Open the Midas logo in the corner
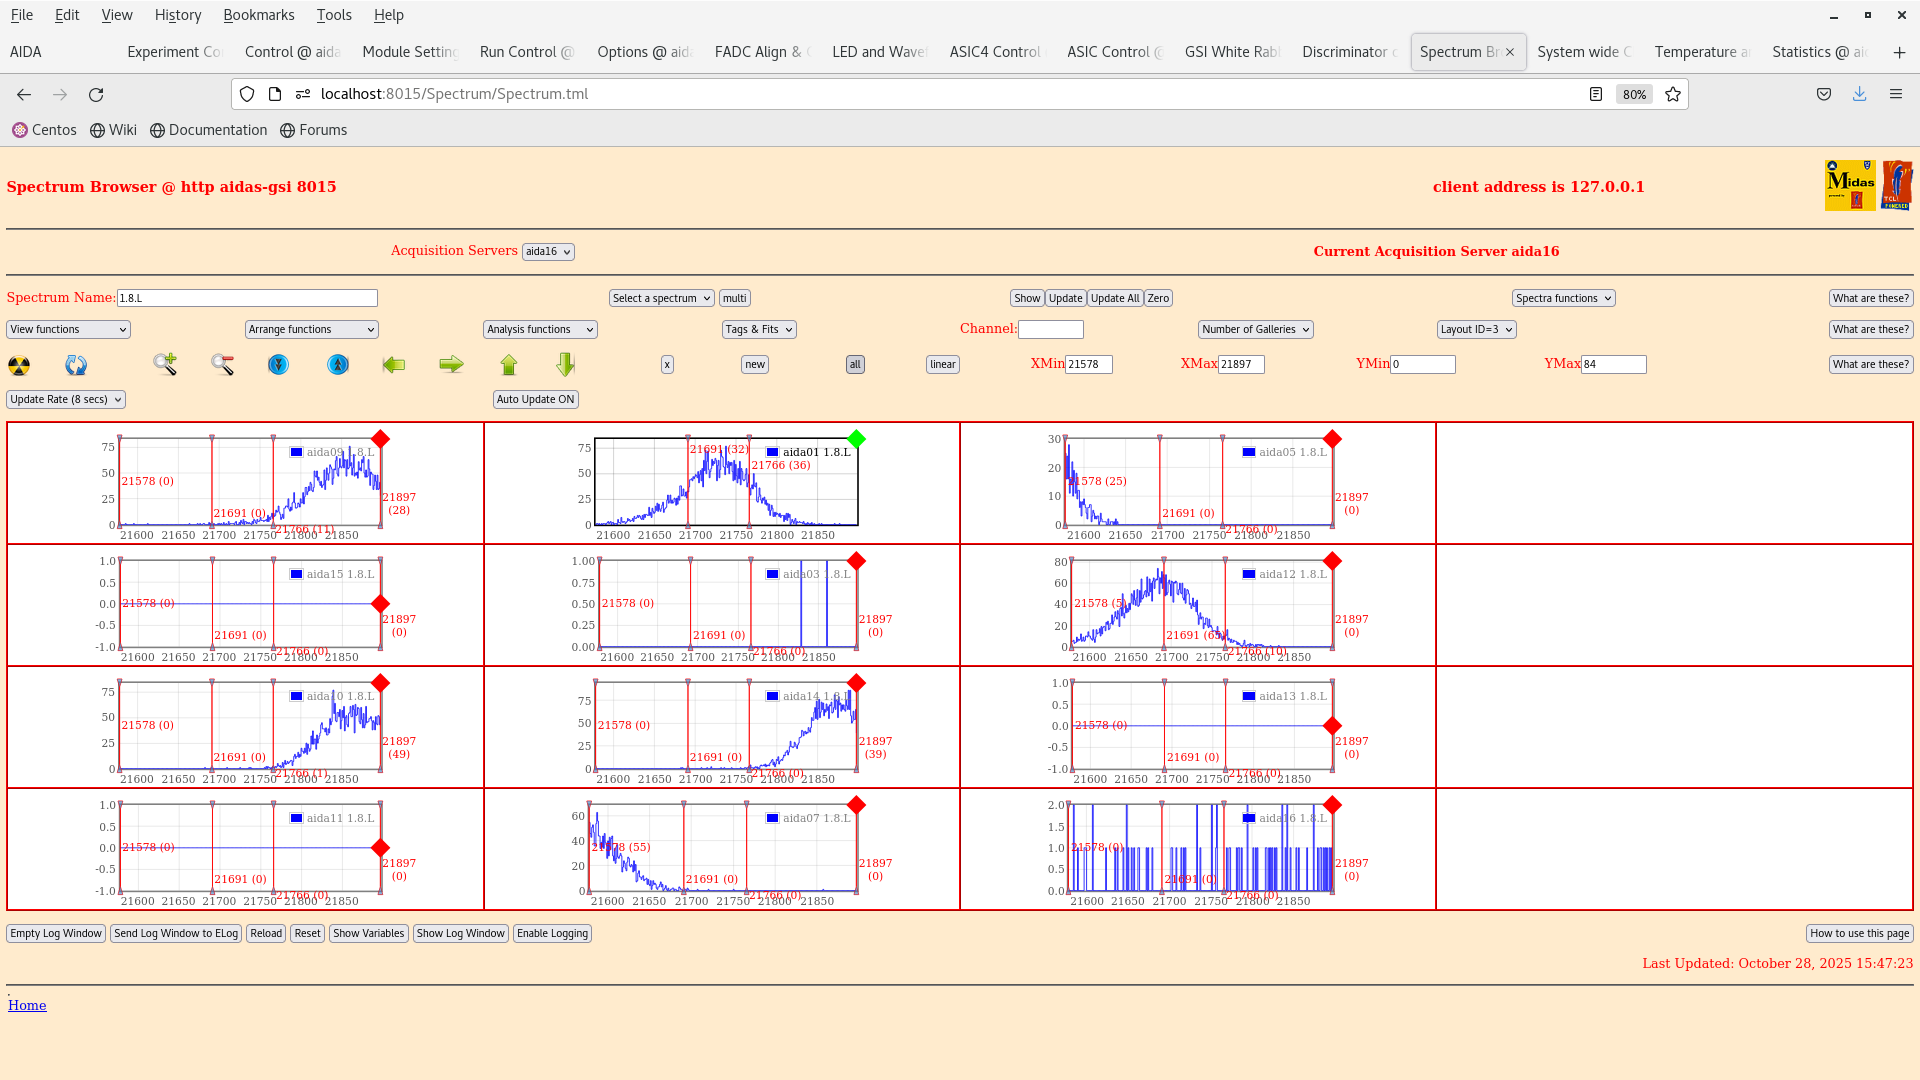 [1850, 185]
